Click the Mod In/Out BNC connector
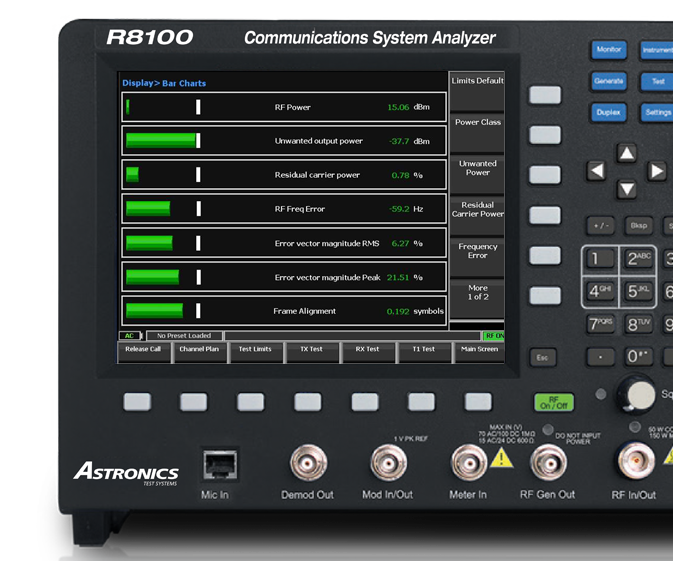The image size is (673, 561). [x=389, y=463]
